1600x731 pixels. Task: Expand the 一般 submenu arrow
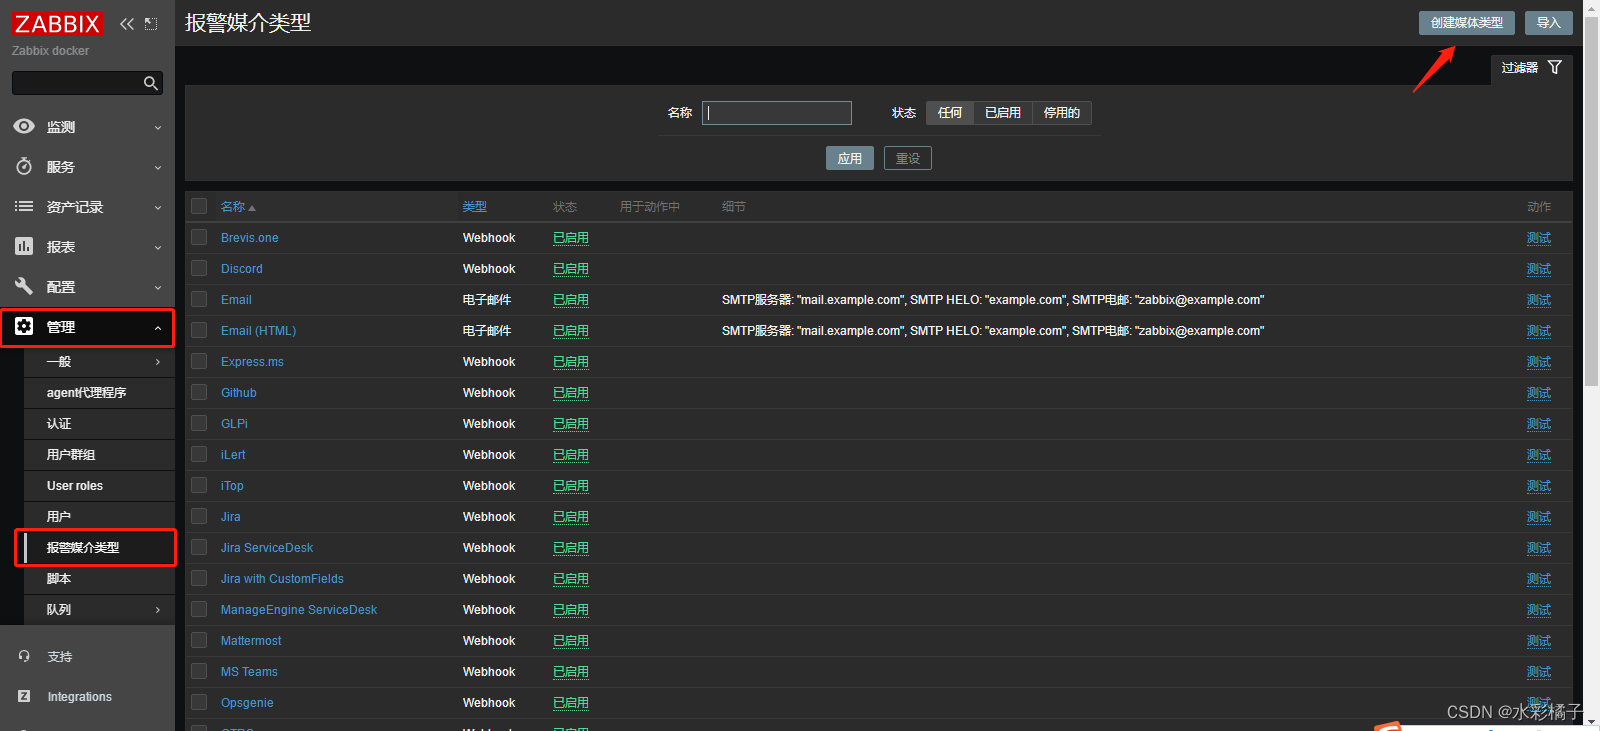pyautogui.click(x=158, y=362)
